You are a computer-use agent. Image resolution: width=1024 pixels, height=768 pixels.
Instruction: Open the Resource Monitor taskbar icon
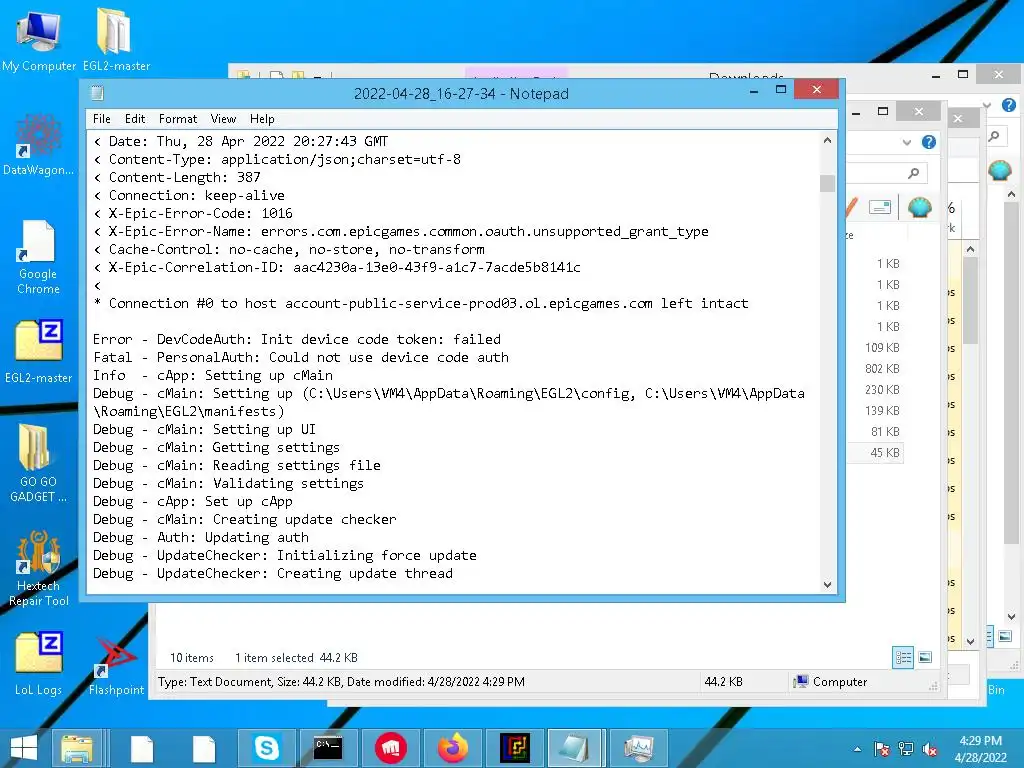[x=638, y=748]
